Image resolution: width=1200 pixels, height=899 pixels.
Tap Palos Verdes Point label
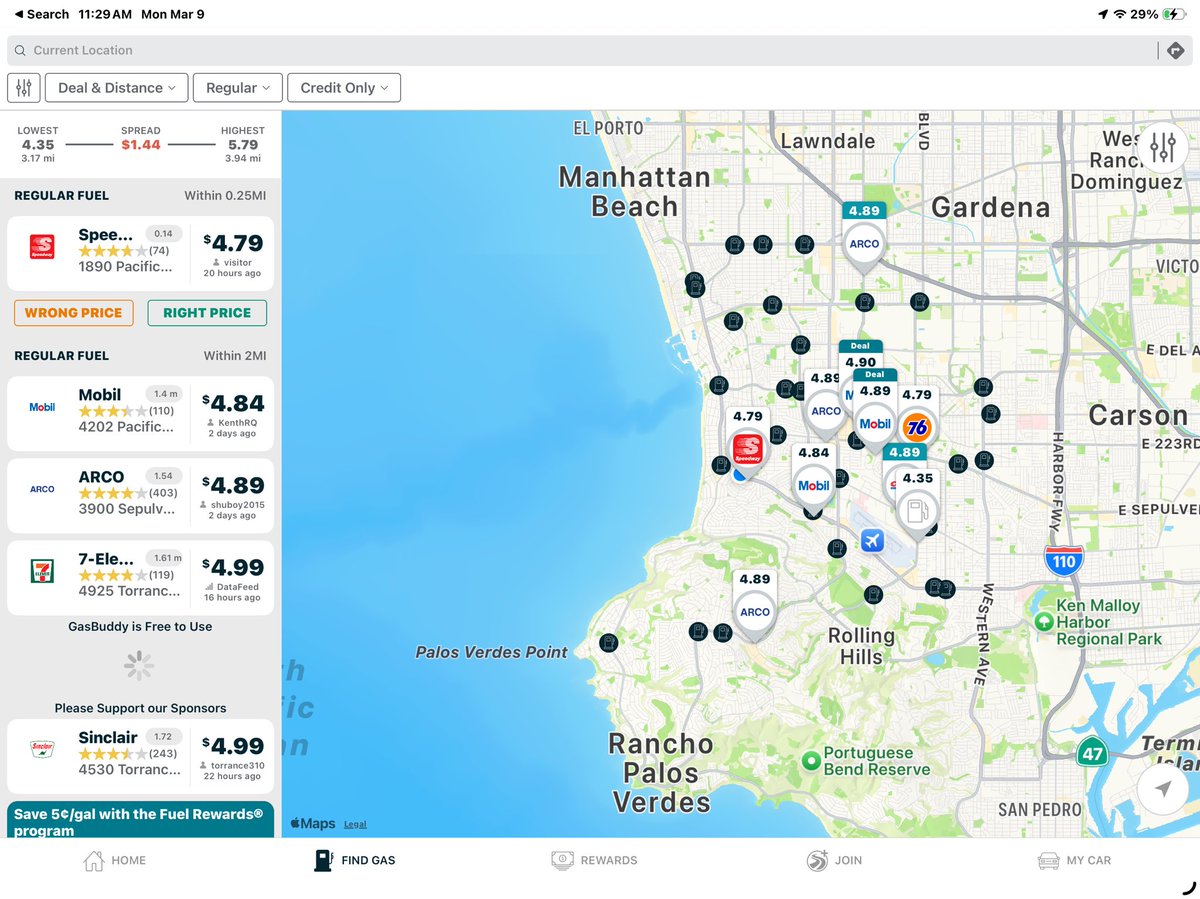[491, 652]
